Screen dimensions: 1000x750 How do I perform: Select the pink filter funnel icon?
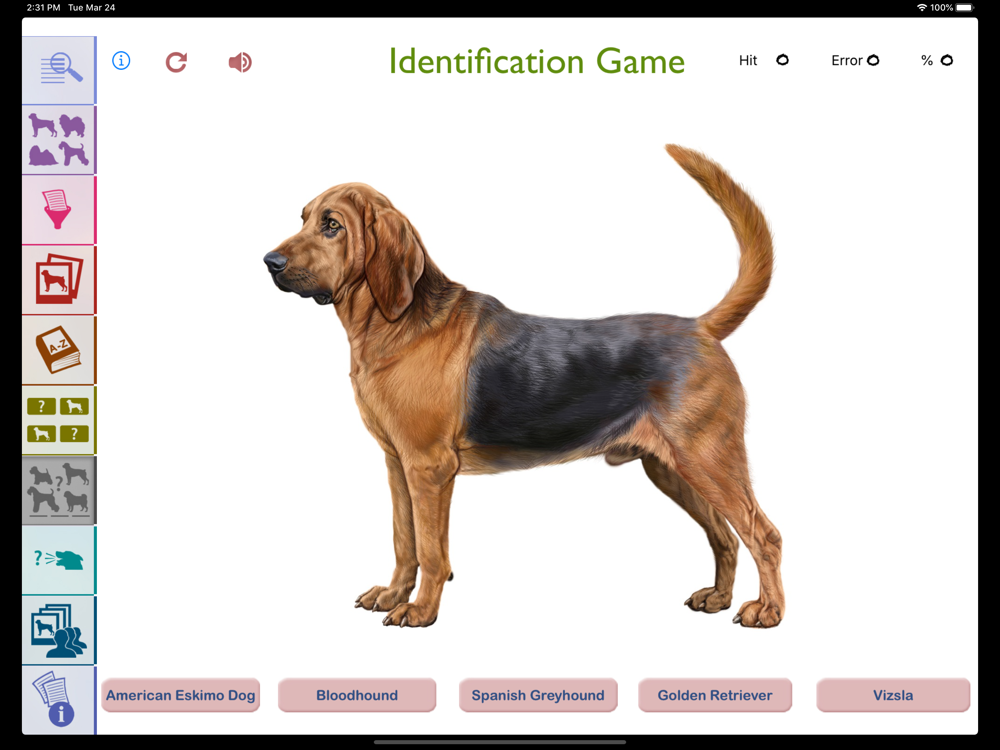pyautogui.click(x=59, y=210)
